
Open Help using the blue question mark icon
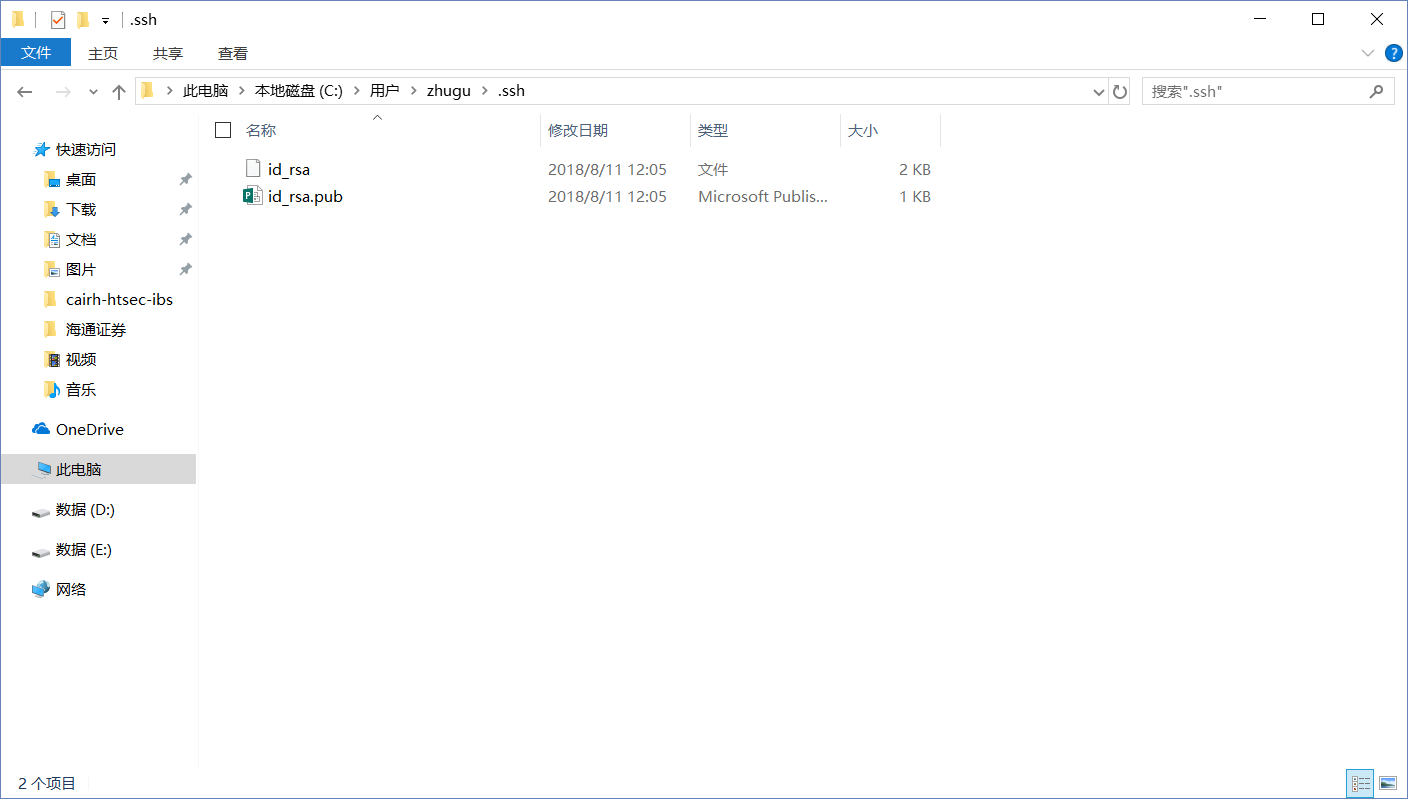(1393, 53)
